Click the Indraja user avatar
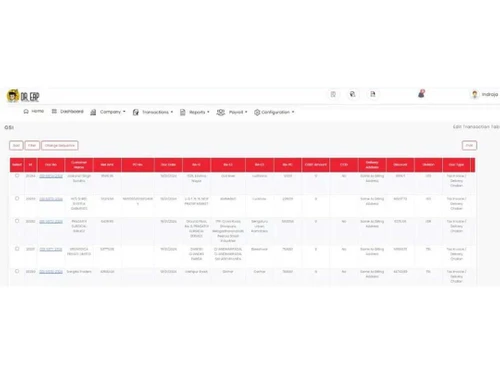Screen dimensions: 500x375 [475, 94]
